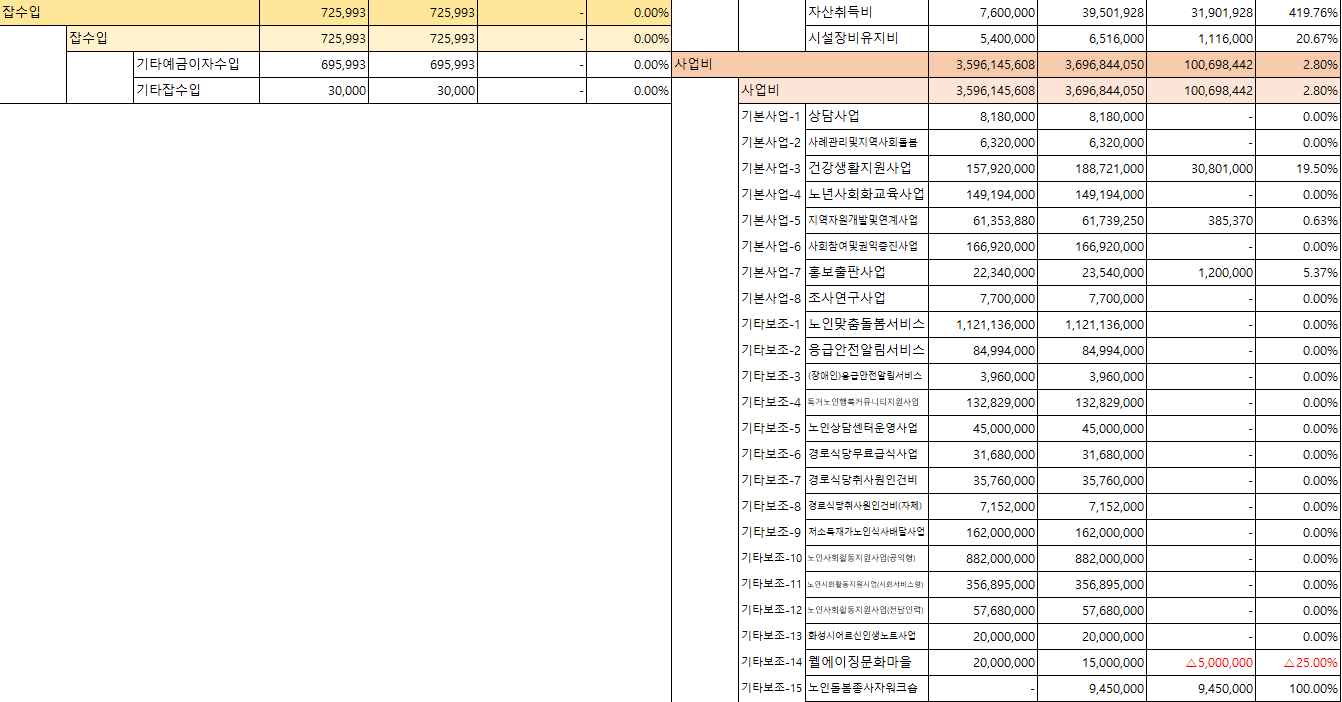Click the 건강생활지원사업 cell
Screen dimensions: 1342x702
click(x=866, y=168)
